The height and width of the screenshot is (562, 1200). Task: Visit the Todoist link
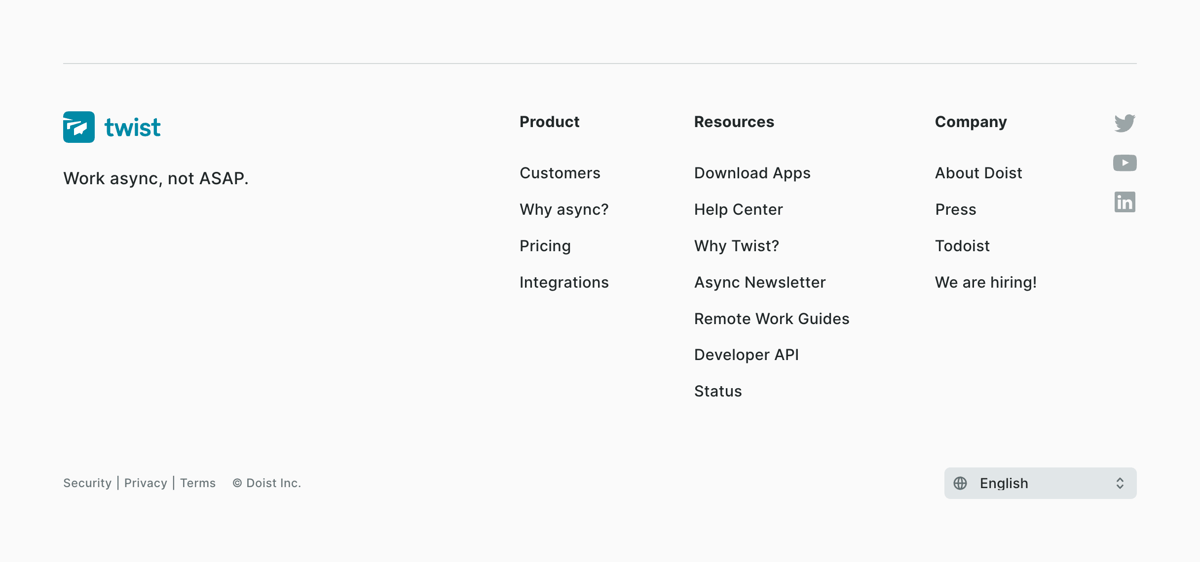[x=962, y=246]
